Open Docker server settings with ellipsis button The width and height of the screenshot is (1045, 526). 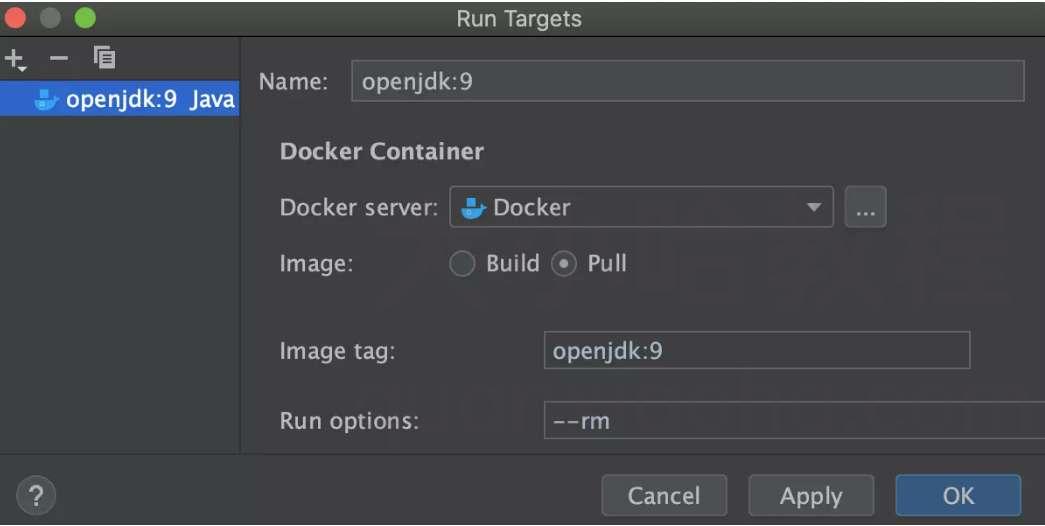click(865, 207)
